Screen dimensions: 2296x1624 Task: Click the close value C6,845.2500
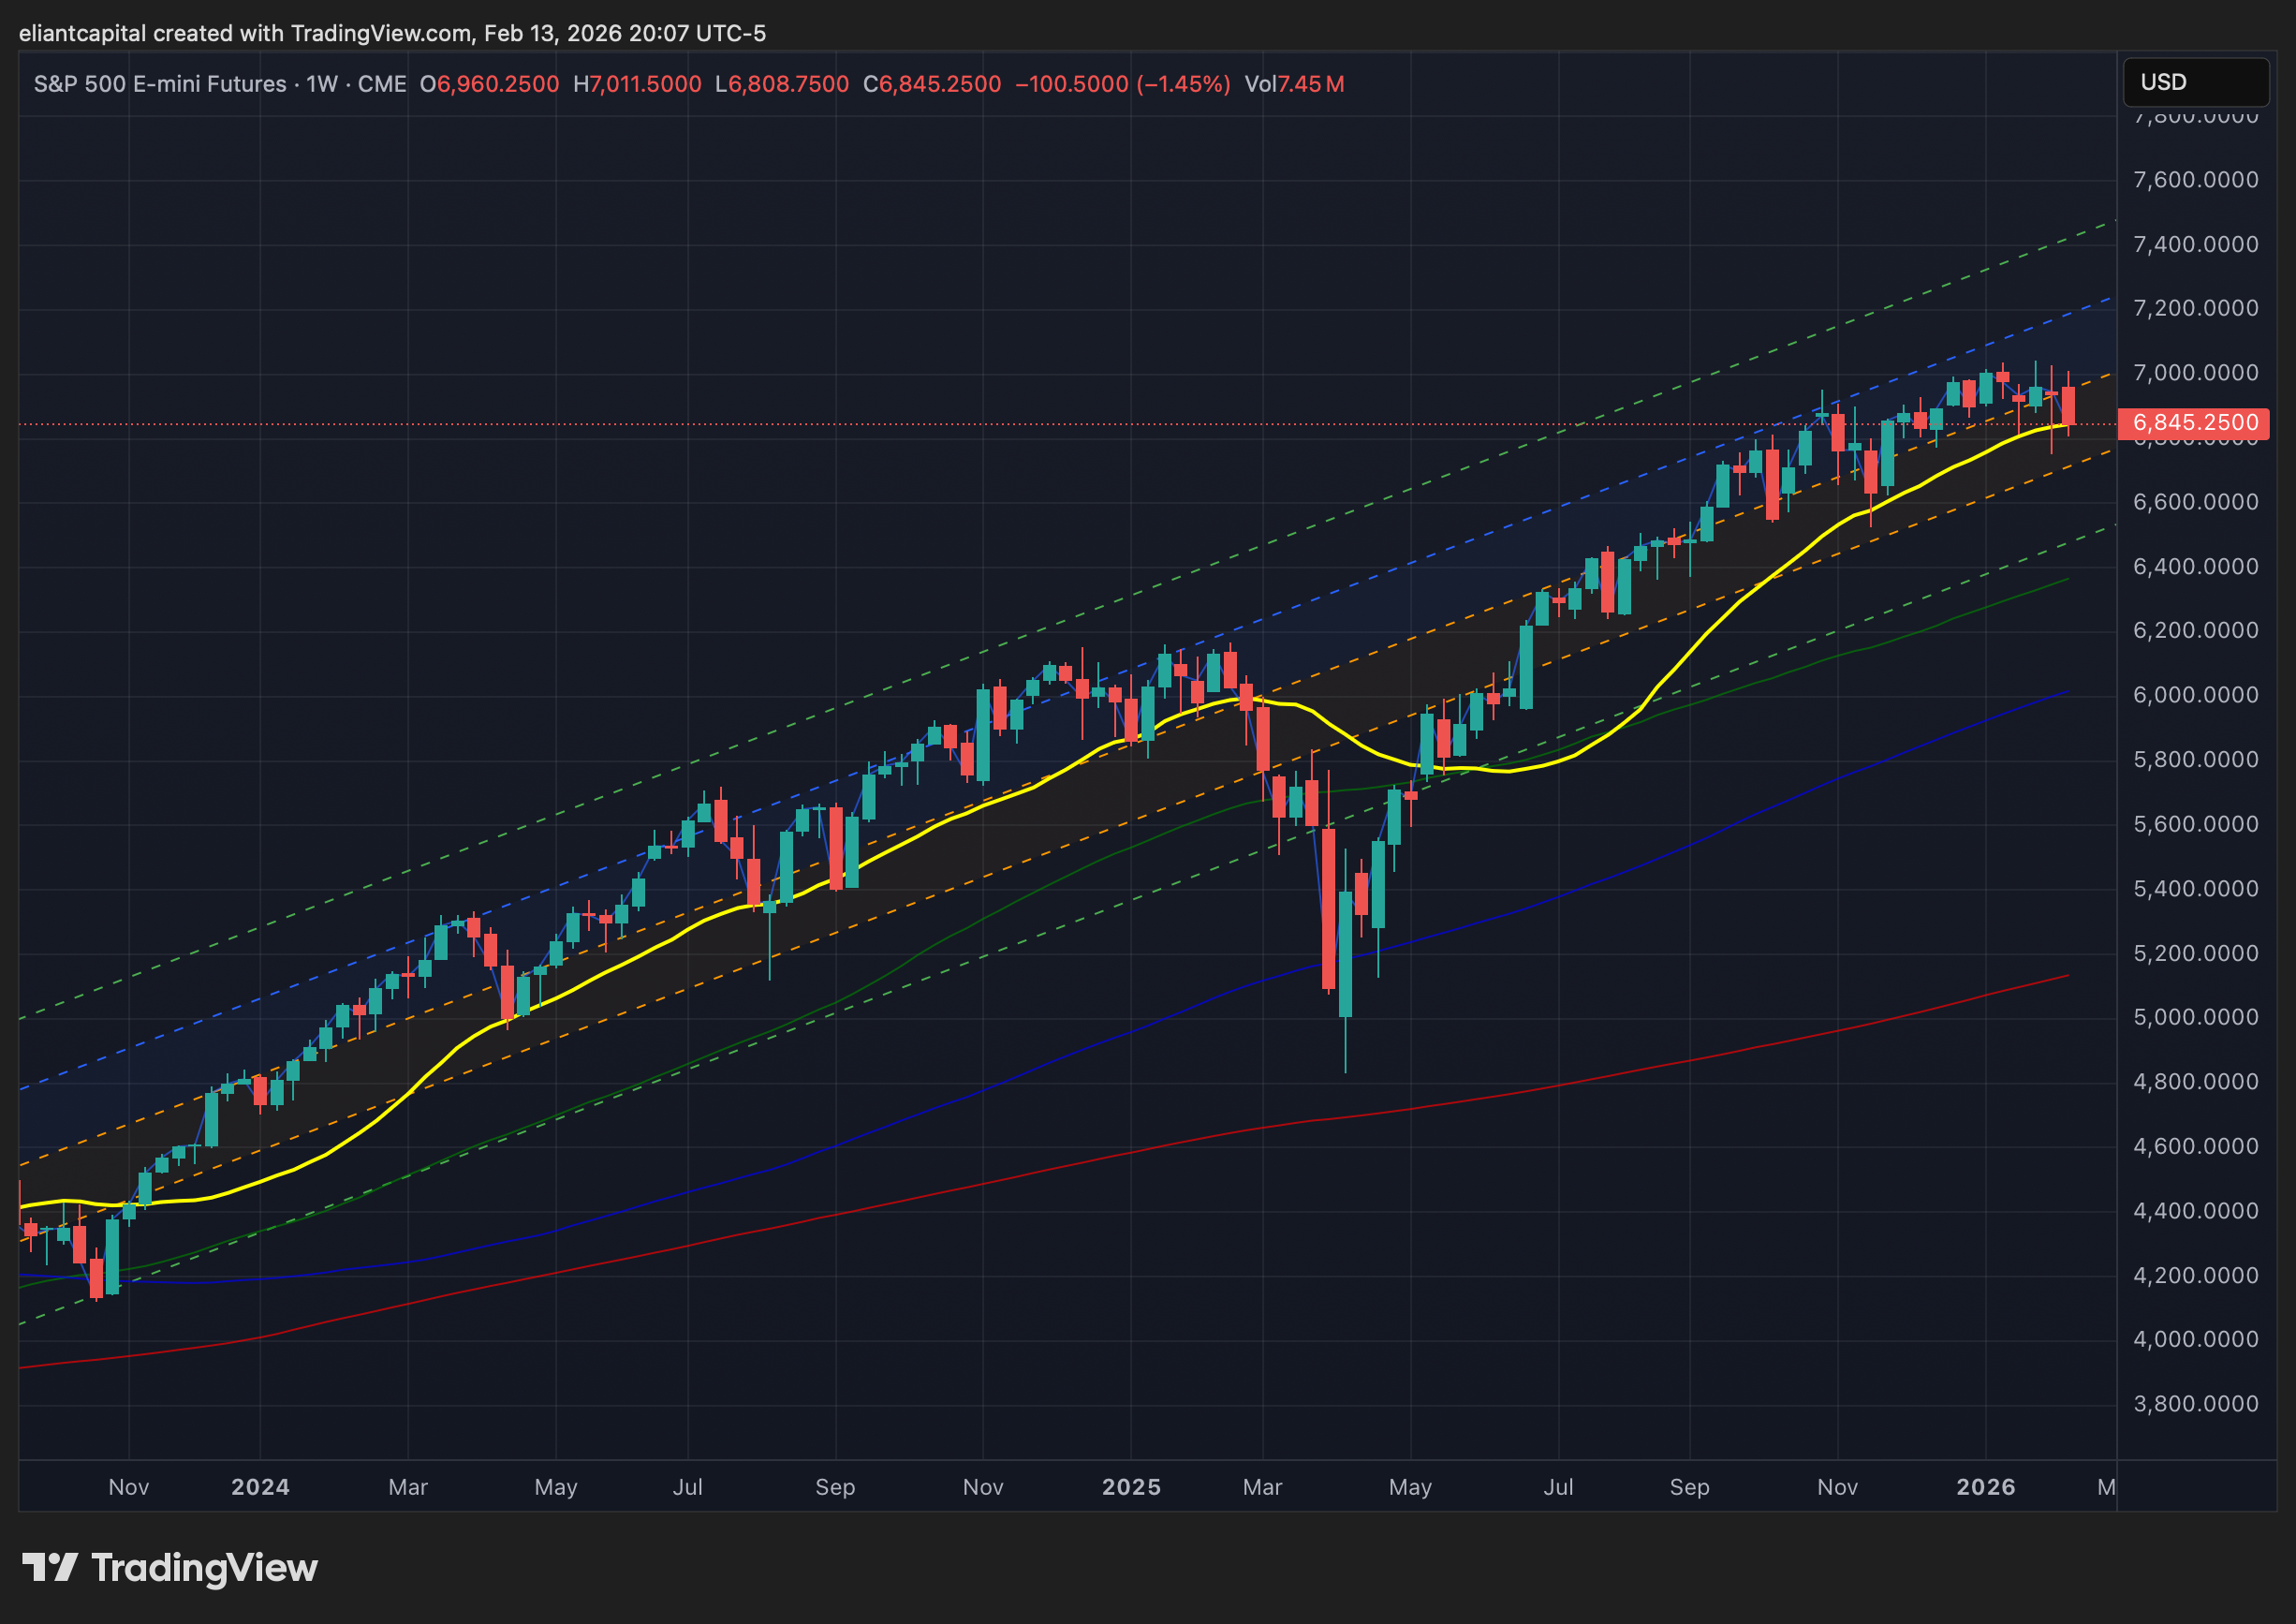pyautogui.click(x=931, y=84)
